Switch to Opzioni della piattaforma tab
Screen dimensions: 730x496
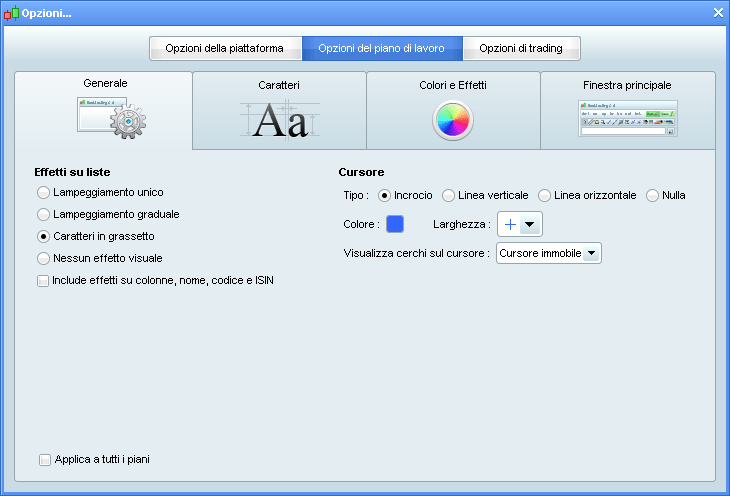tap(225, 48)
